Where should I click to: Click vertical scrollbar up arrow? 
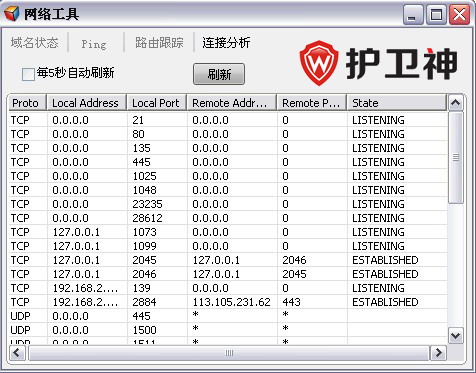pos(455,103)
